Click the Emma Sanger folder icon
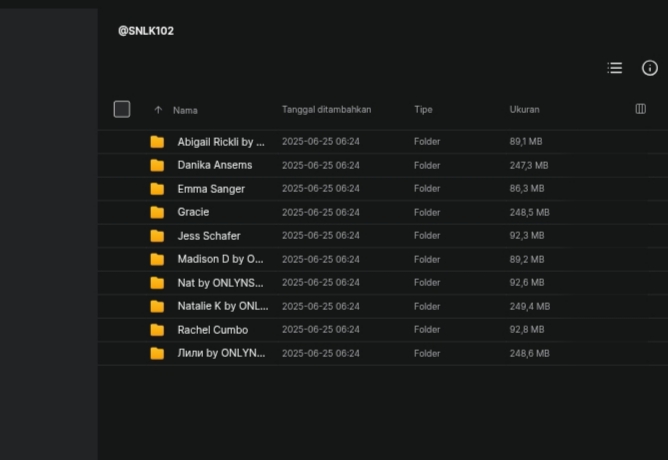The height and width of the screenshot is (460, 668). click(x=157, y=189)
